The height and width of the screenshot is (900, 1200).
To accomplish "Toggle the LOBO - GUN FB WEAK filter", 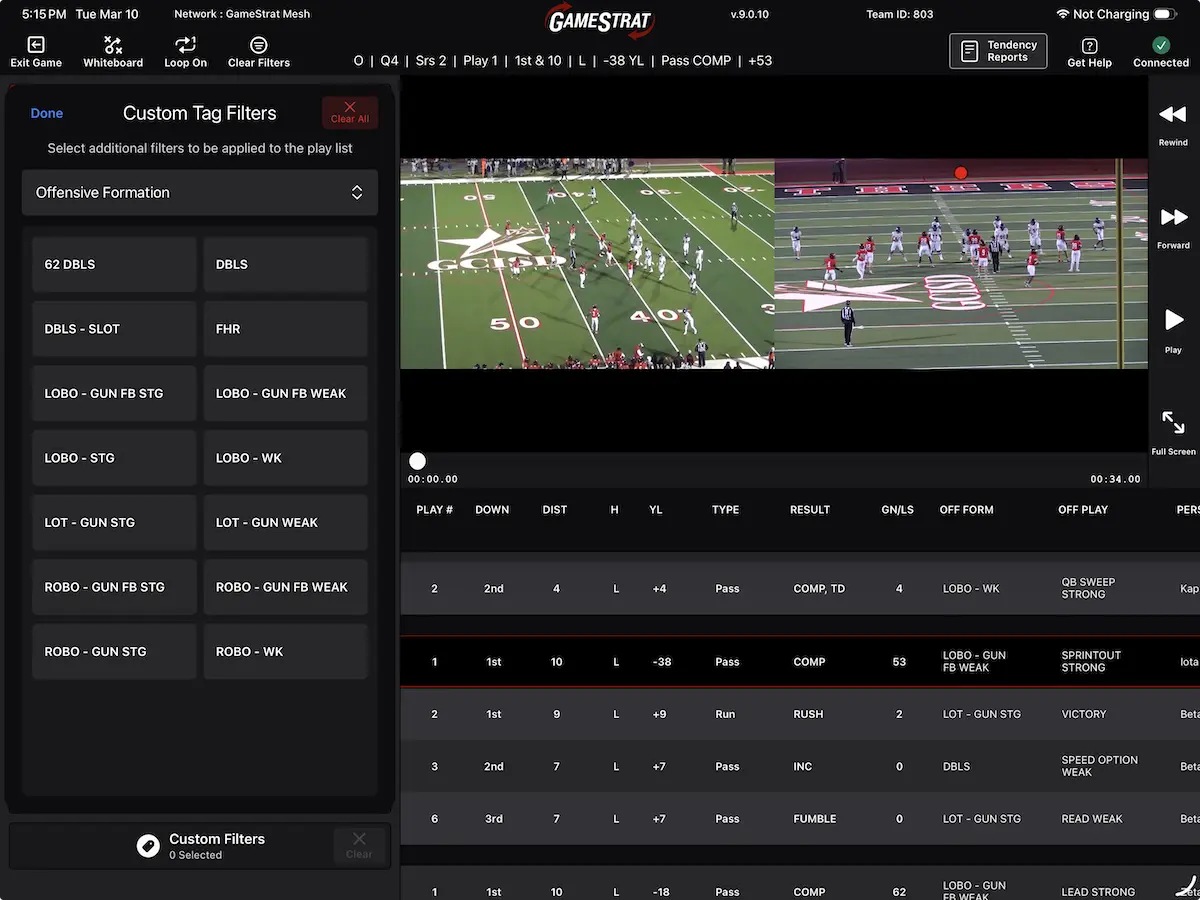I will tap(285, 394).
